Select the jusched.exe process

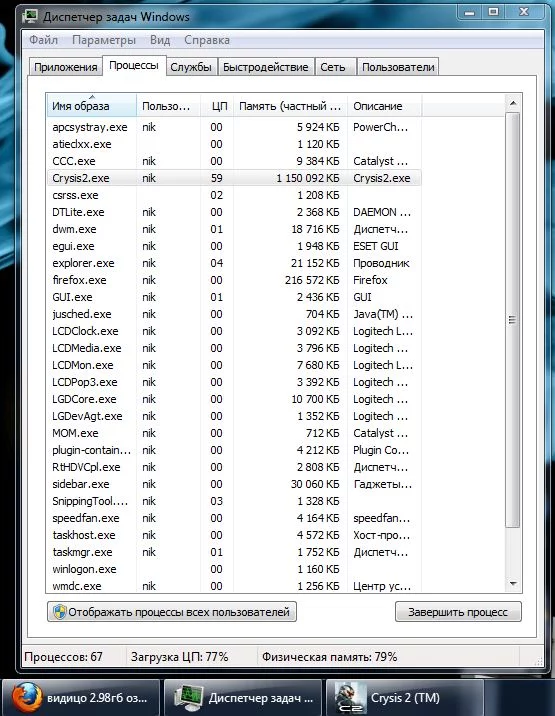point(234,314)
